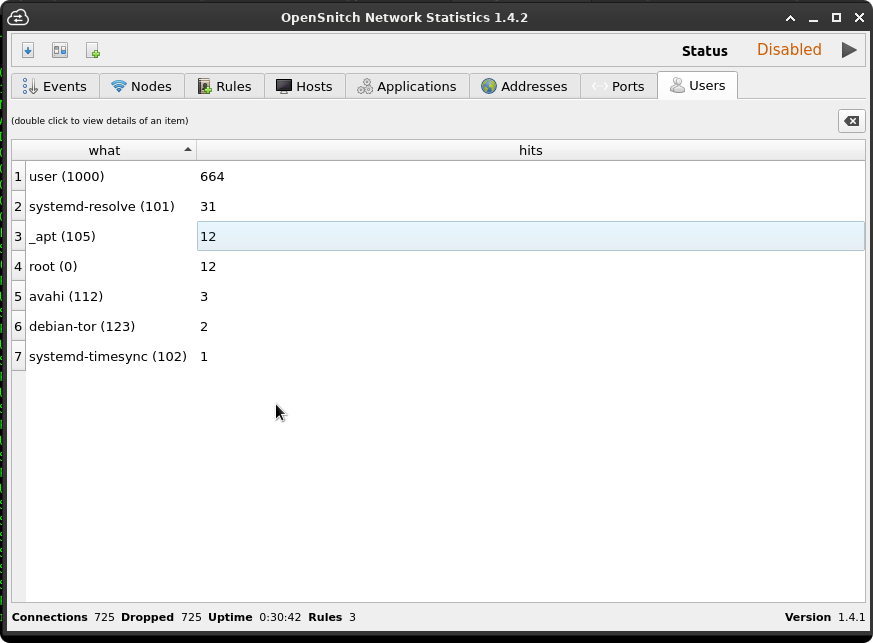Click the 'avahi (112)' entry

(111, 297)
